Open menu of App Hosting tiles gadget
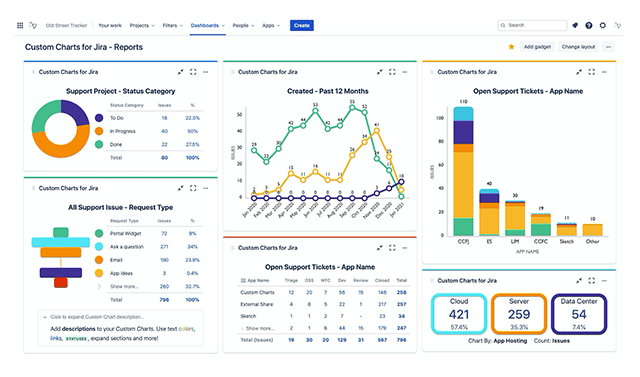The width and height of the screenshot is (640, 377). (x=604, y=281)
